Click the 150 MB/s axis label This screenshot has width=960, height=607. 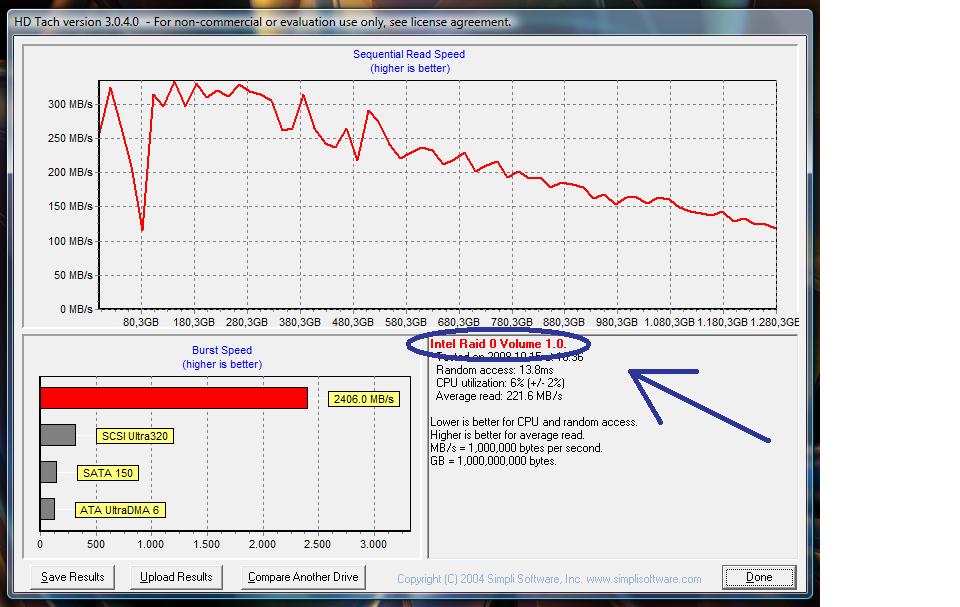(70, 206)
